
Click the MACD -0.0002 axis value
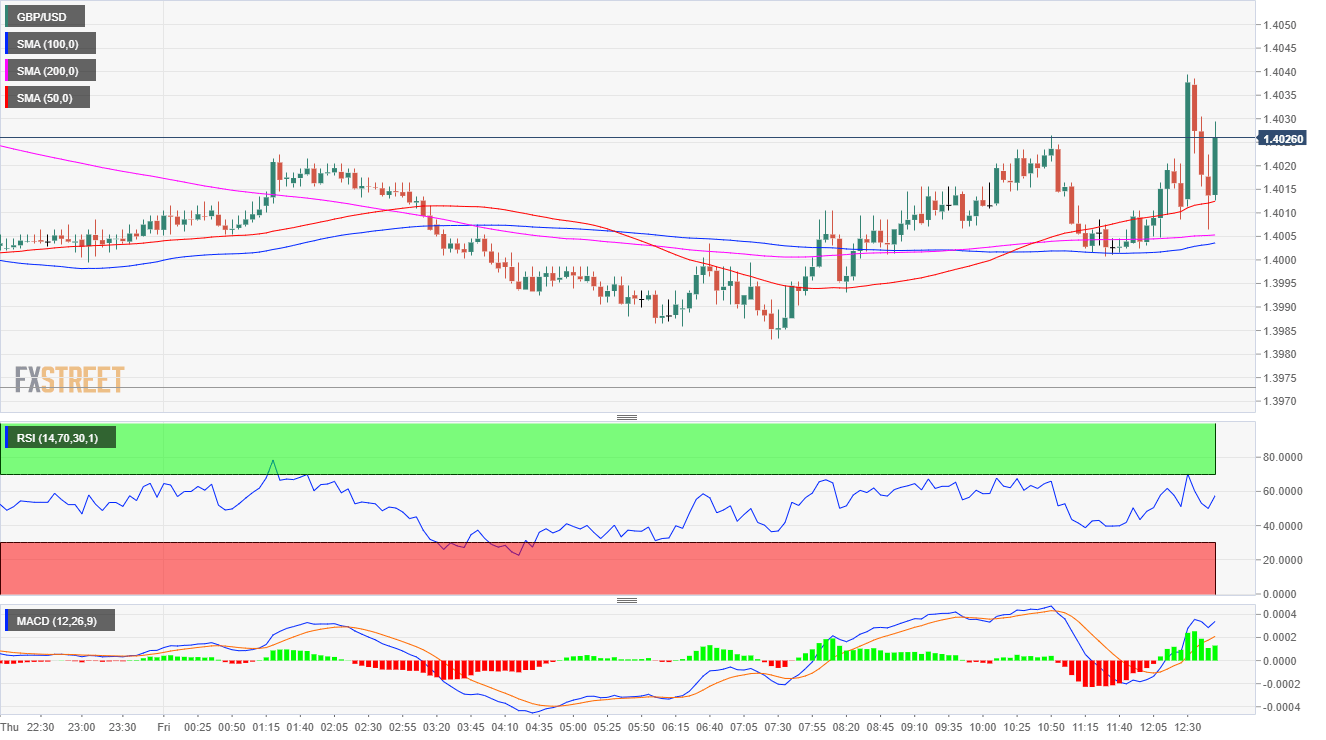click(x=1279, y=685)
